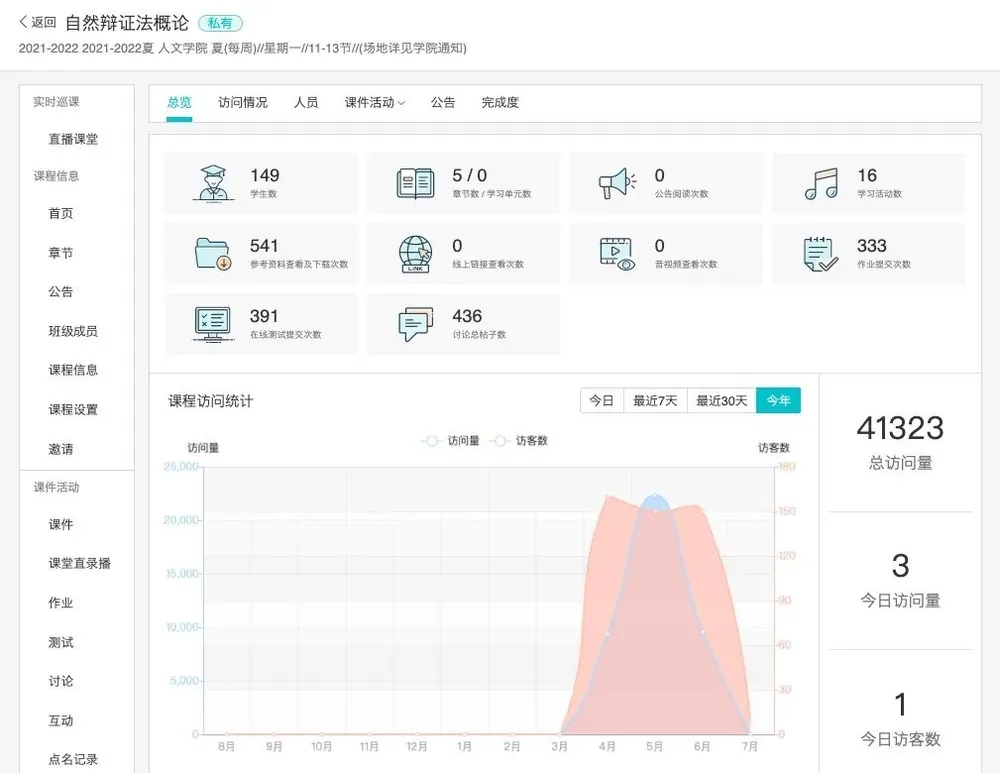Open the 人员 tab
Image resolution: width=1000 pixels, height=773 pixels.
[306, 103]
